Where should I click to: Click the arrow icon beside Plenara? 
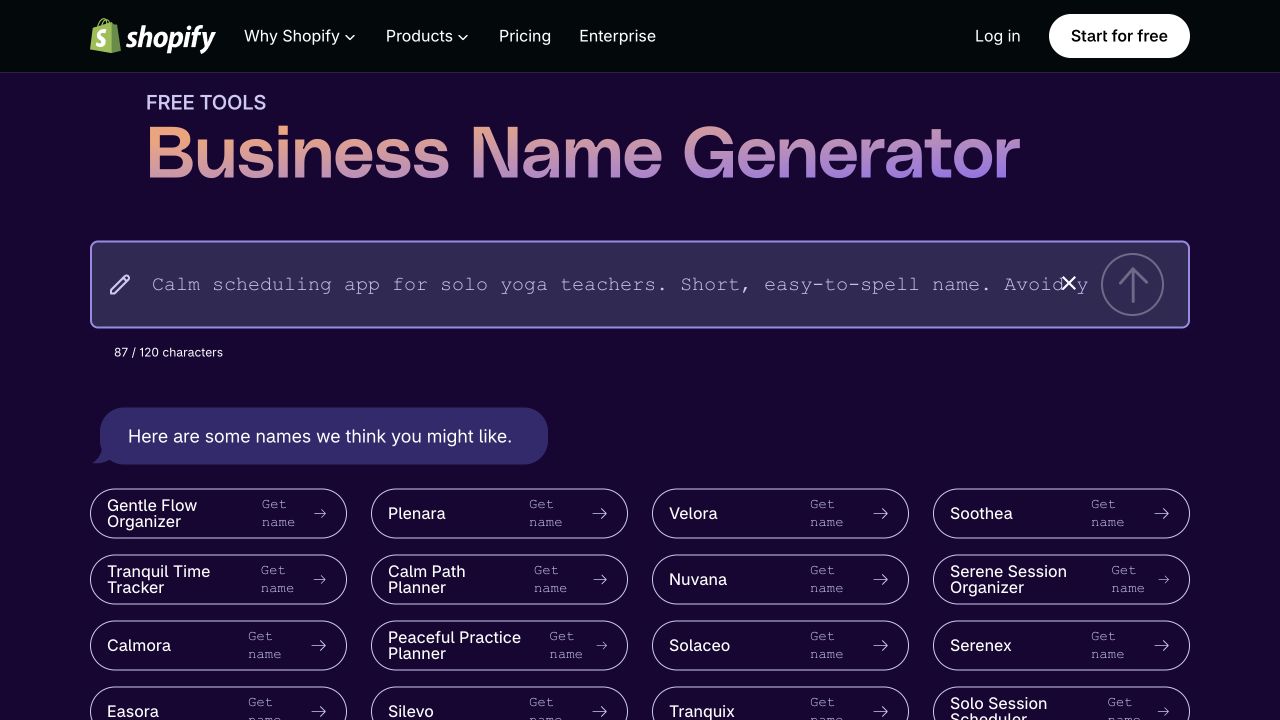tap(600, 514)
